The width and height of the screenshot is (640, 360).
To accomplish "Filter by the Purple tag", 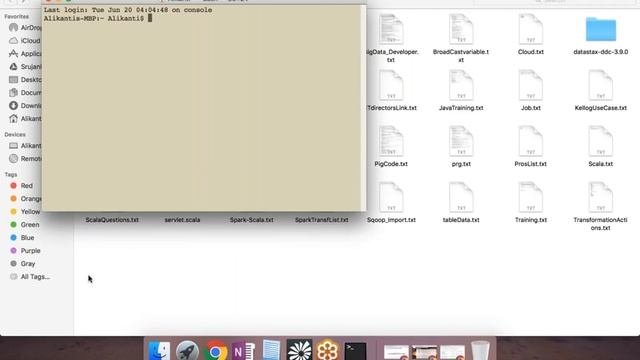I will point(25,251).
